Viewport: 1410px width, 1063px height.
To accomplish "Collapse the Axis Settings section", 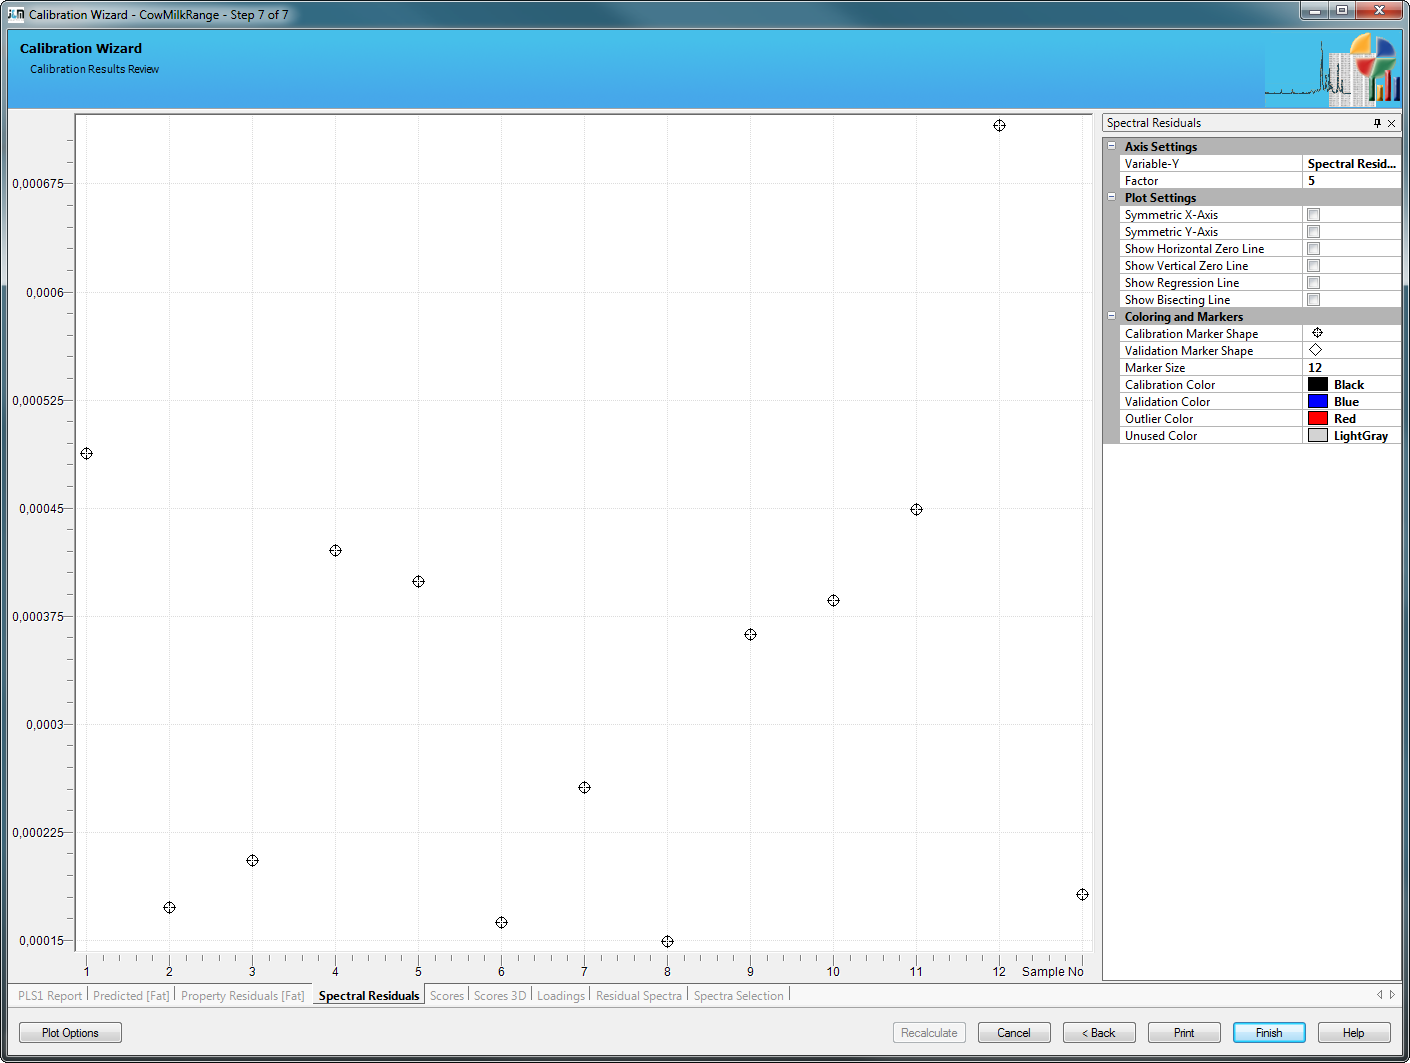I will (1111, 146).
